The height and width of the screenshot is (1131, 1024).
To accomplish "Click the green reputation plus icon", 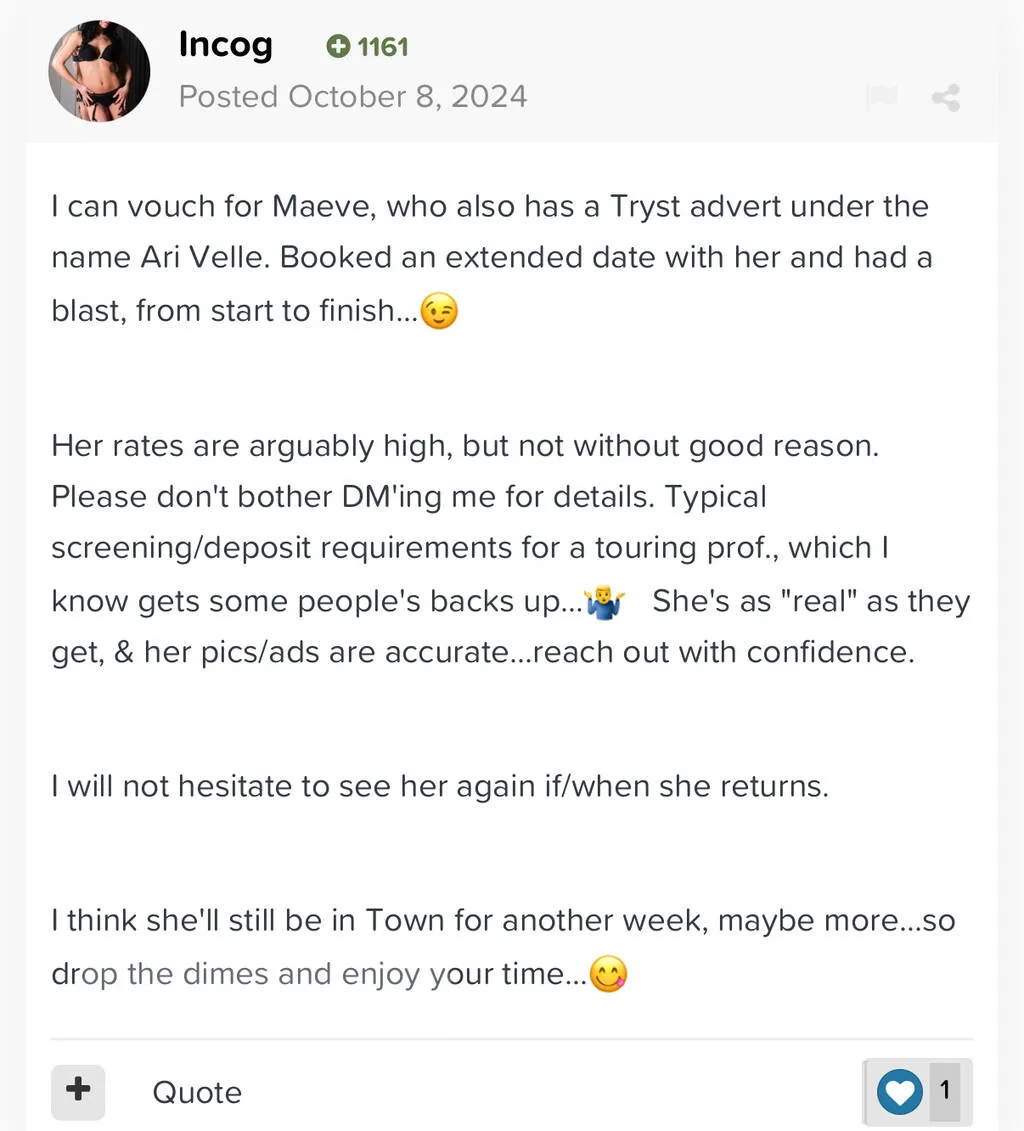I will click(338, 46).
